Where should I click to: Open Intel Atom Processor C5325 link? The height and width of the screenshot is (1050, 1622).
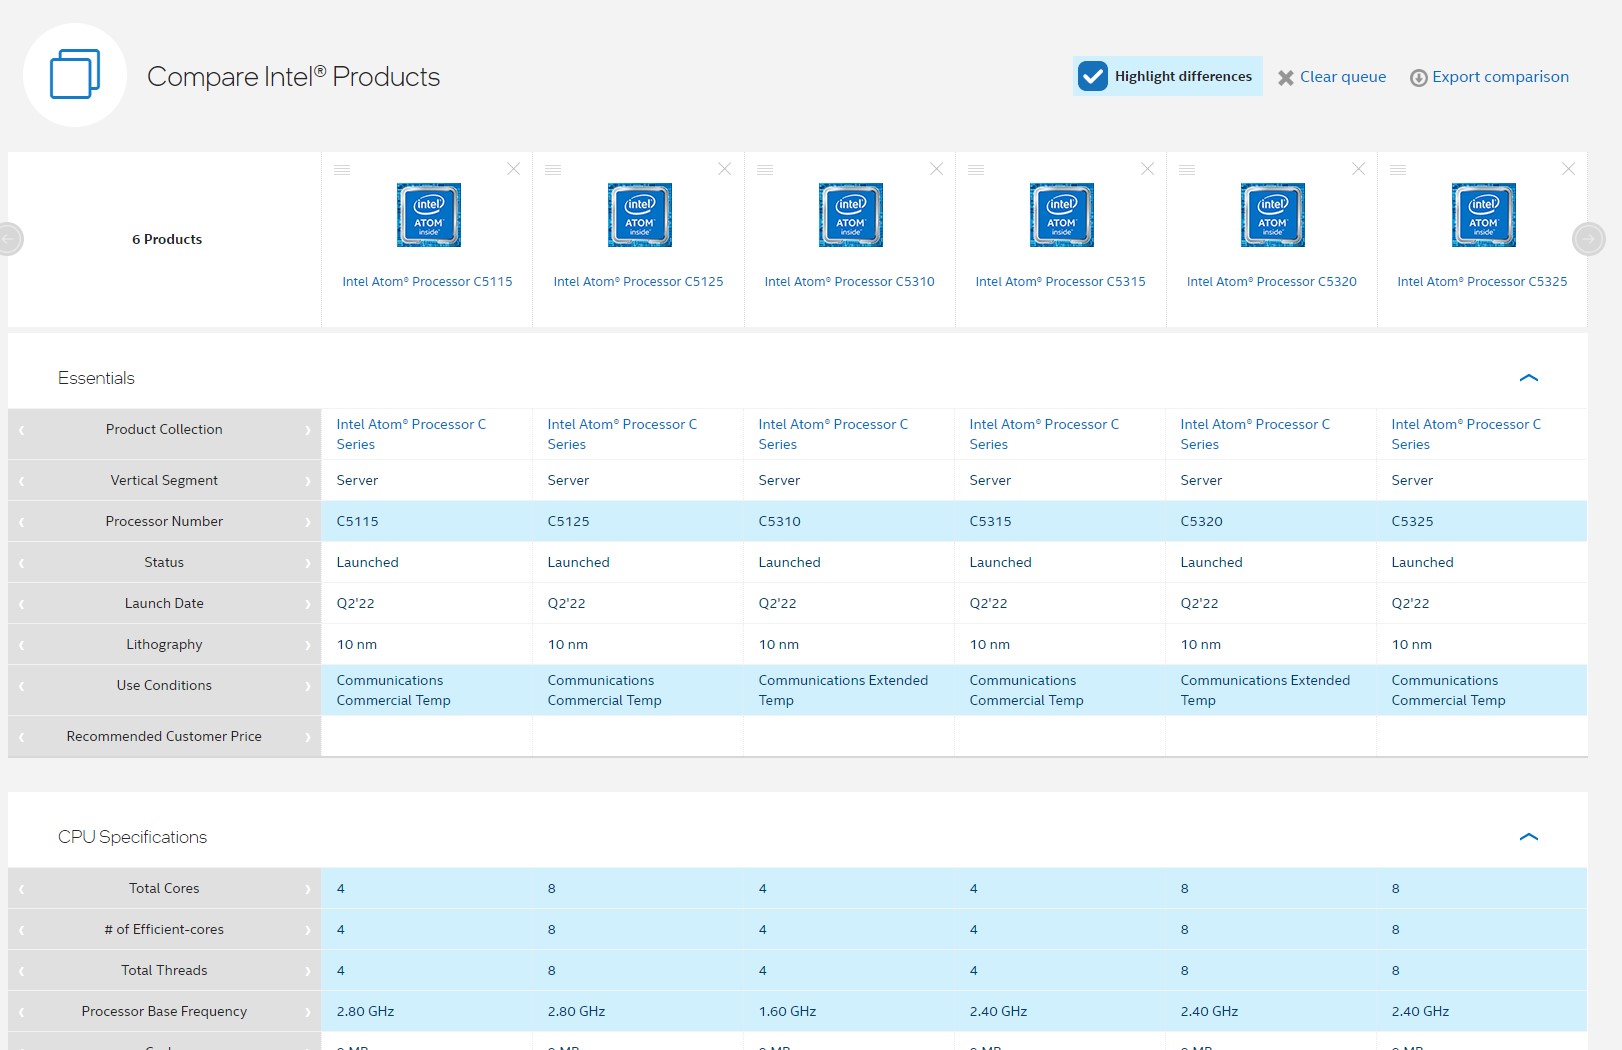coord(1482,282)
